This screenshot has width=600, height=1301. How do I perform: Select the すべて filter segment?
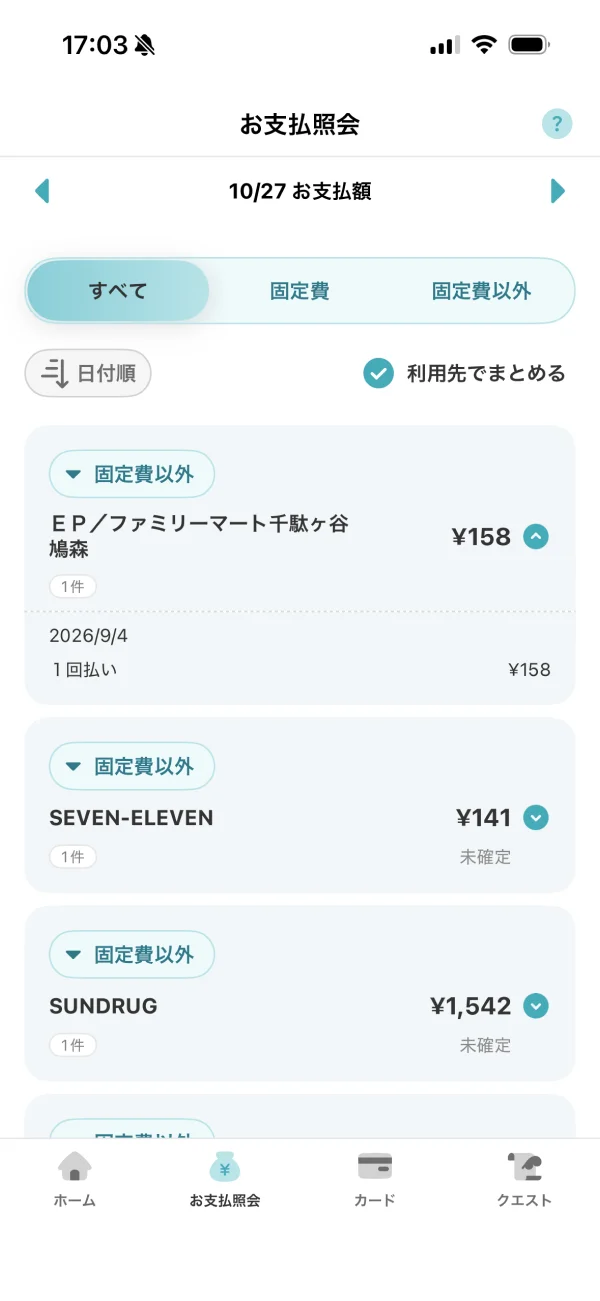tap(118, 291)
